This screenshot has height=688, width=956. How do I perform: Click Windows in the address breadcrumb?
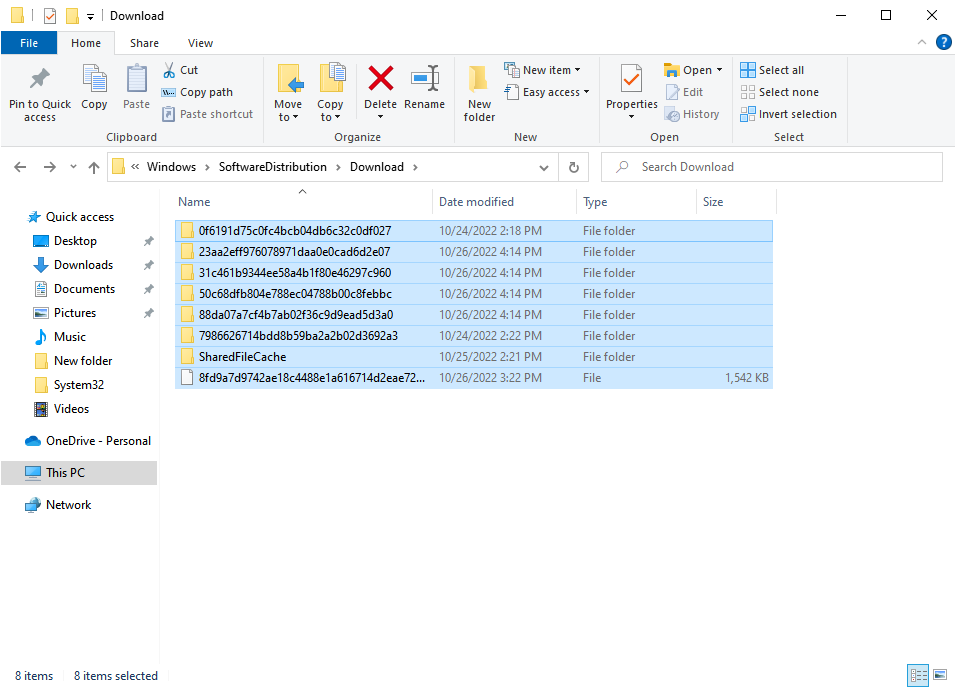(171, 167)
